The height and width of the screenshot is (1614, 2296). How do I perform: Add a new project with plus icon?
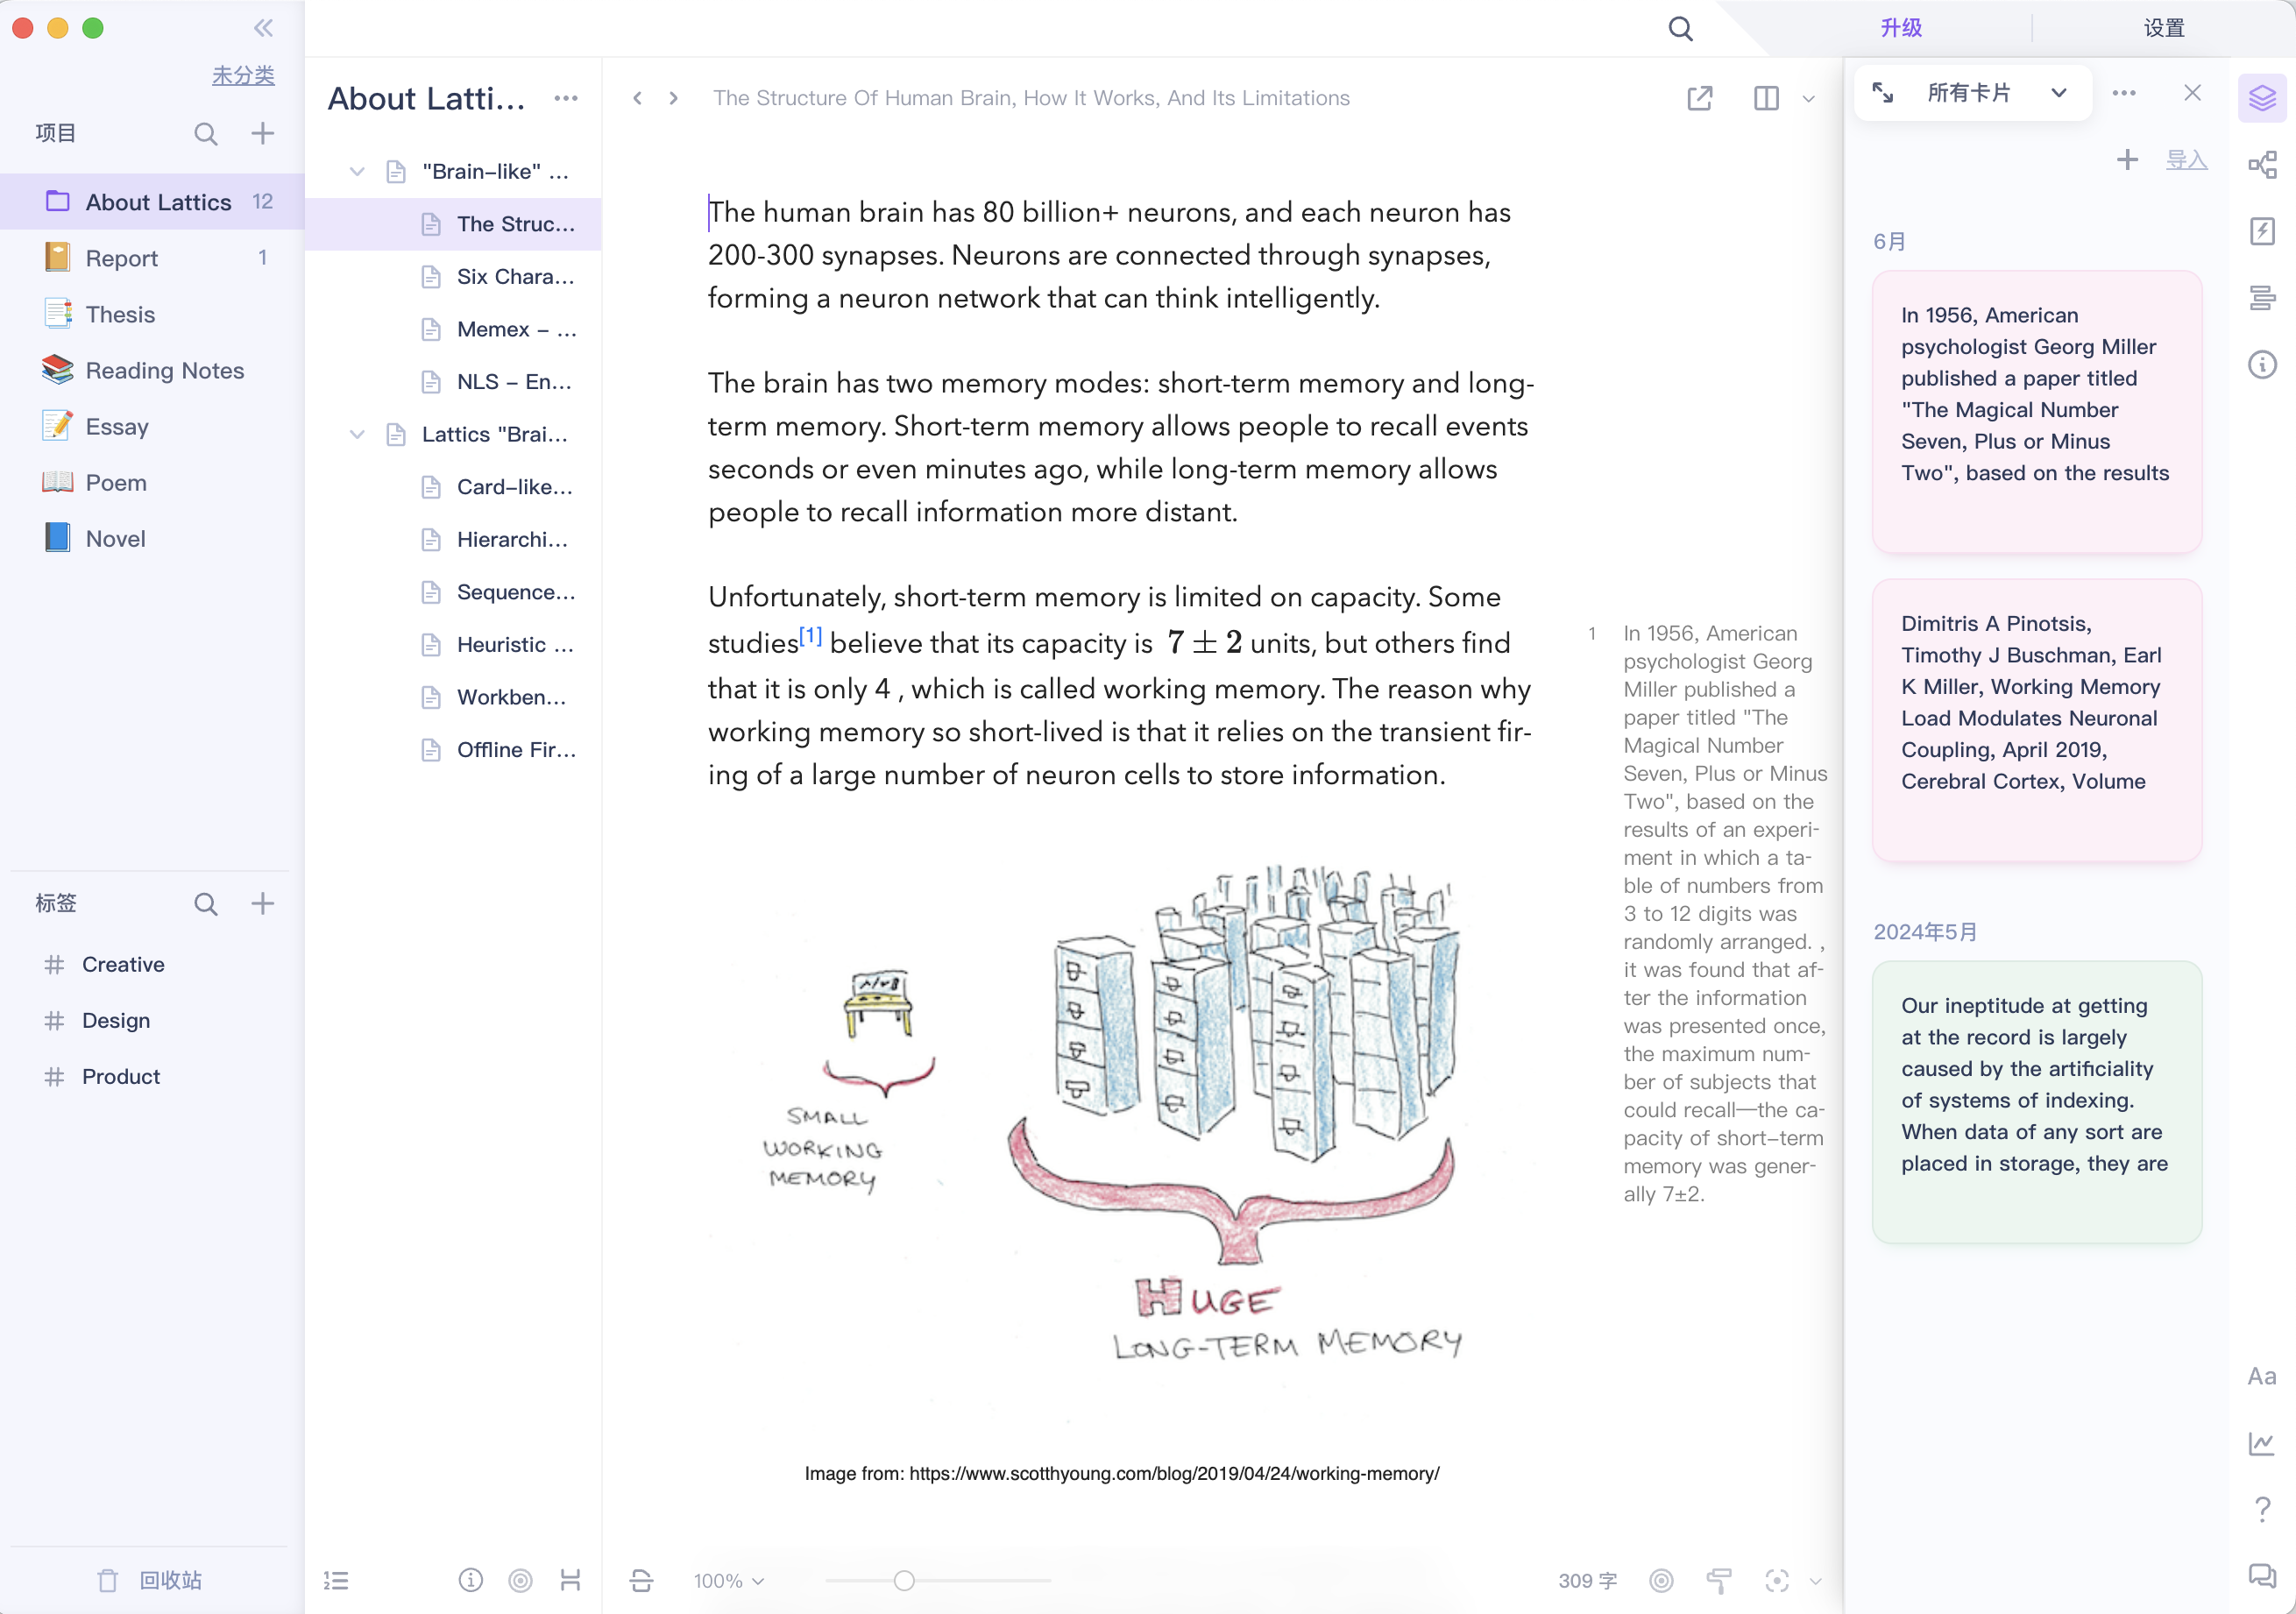point(262,133)
